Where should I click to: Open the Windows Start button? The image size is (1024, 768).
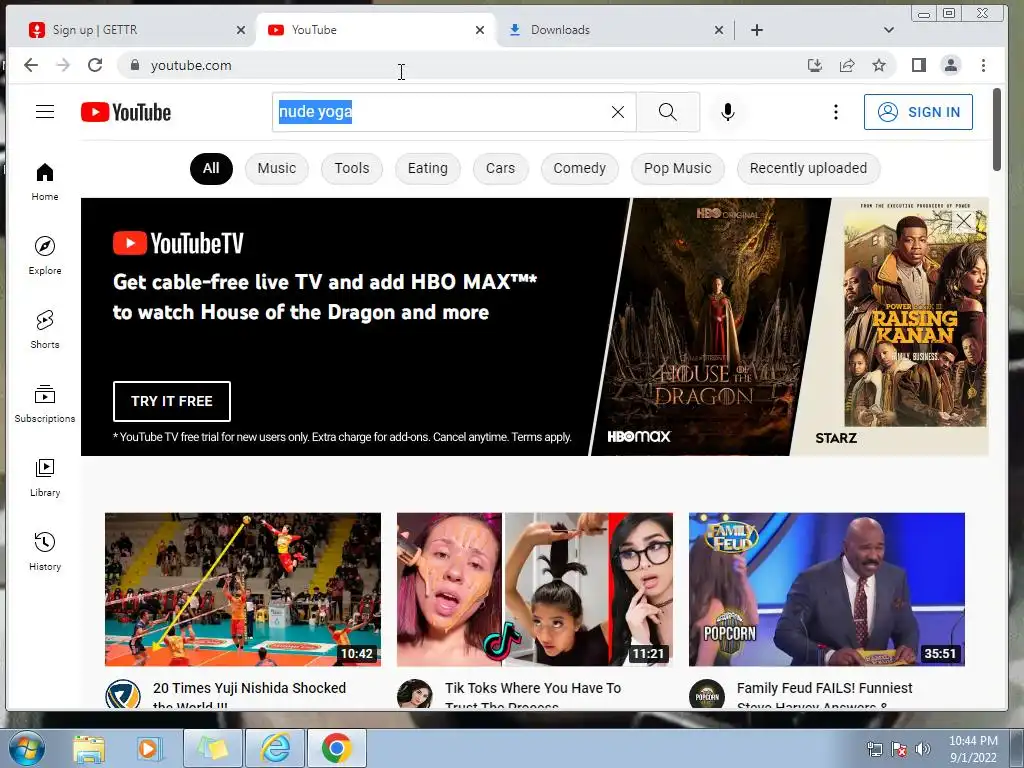26,748
